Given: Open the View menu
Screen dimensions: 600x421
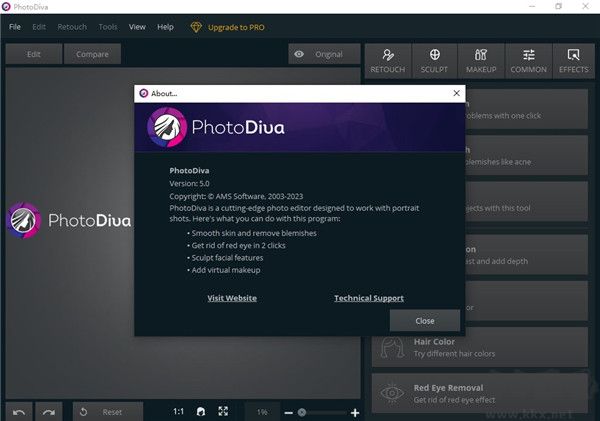Looking at the screenshot, I should click(137, 27).
